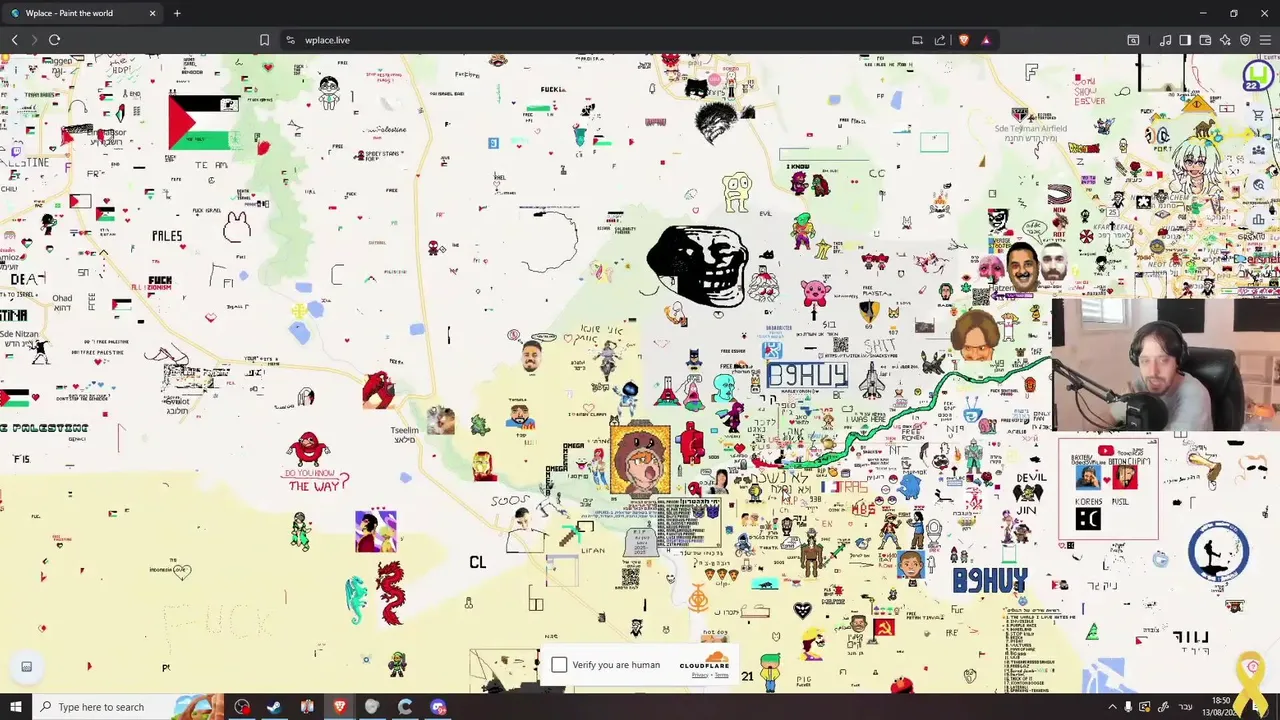Image resolution: width=1280 pixels, height=720 pixels.
Task: Open Steam from the taskbar
Action: [x=274, y=707]
